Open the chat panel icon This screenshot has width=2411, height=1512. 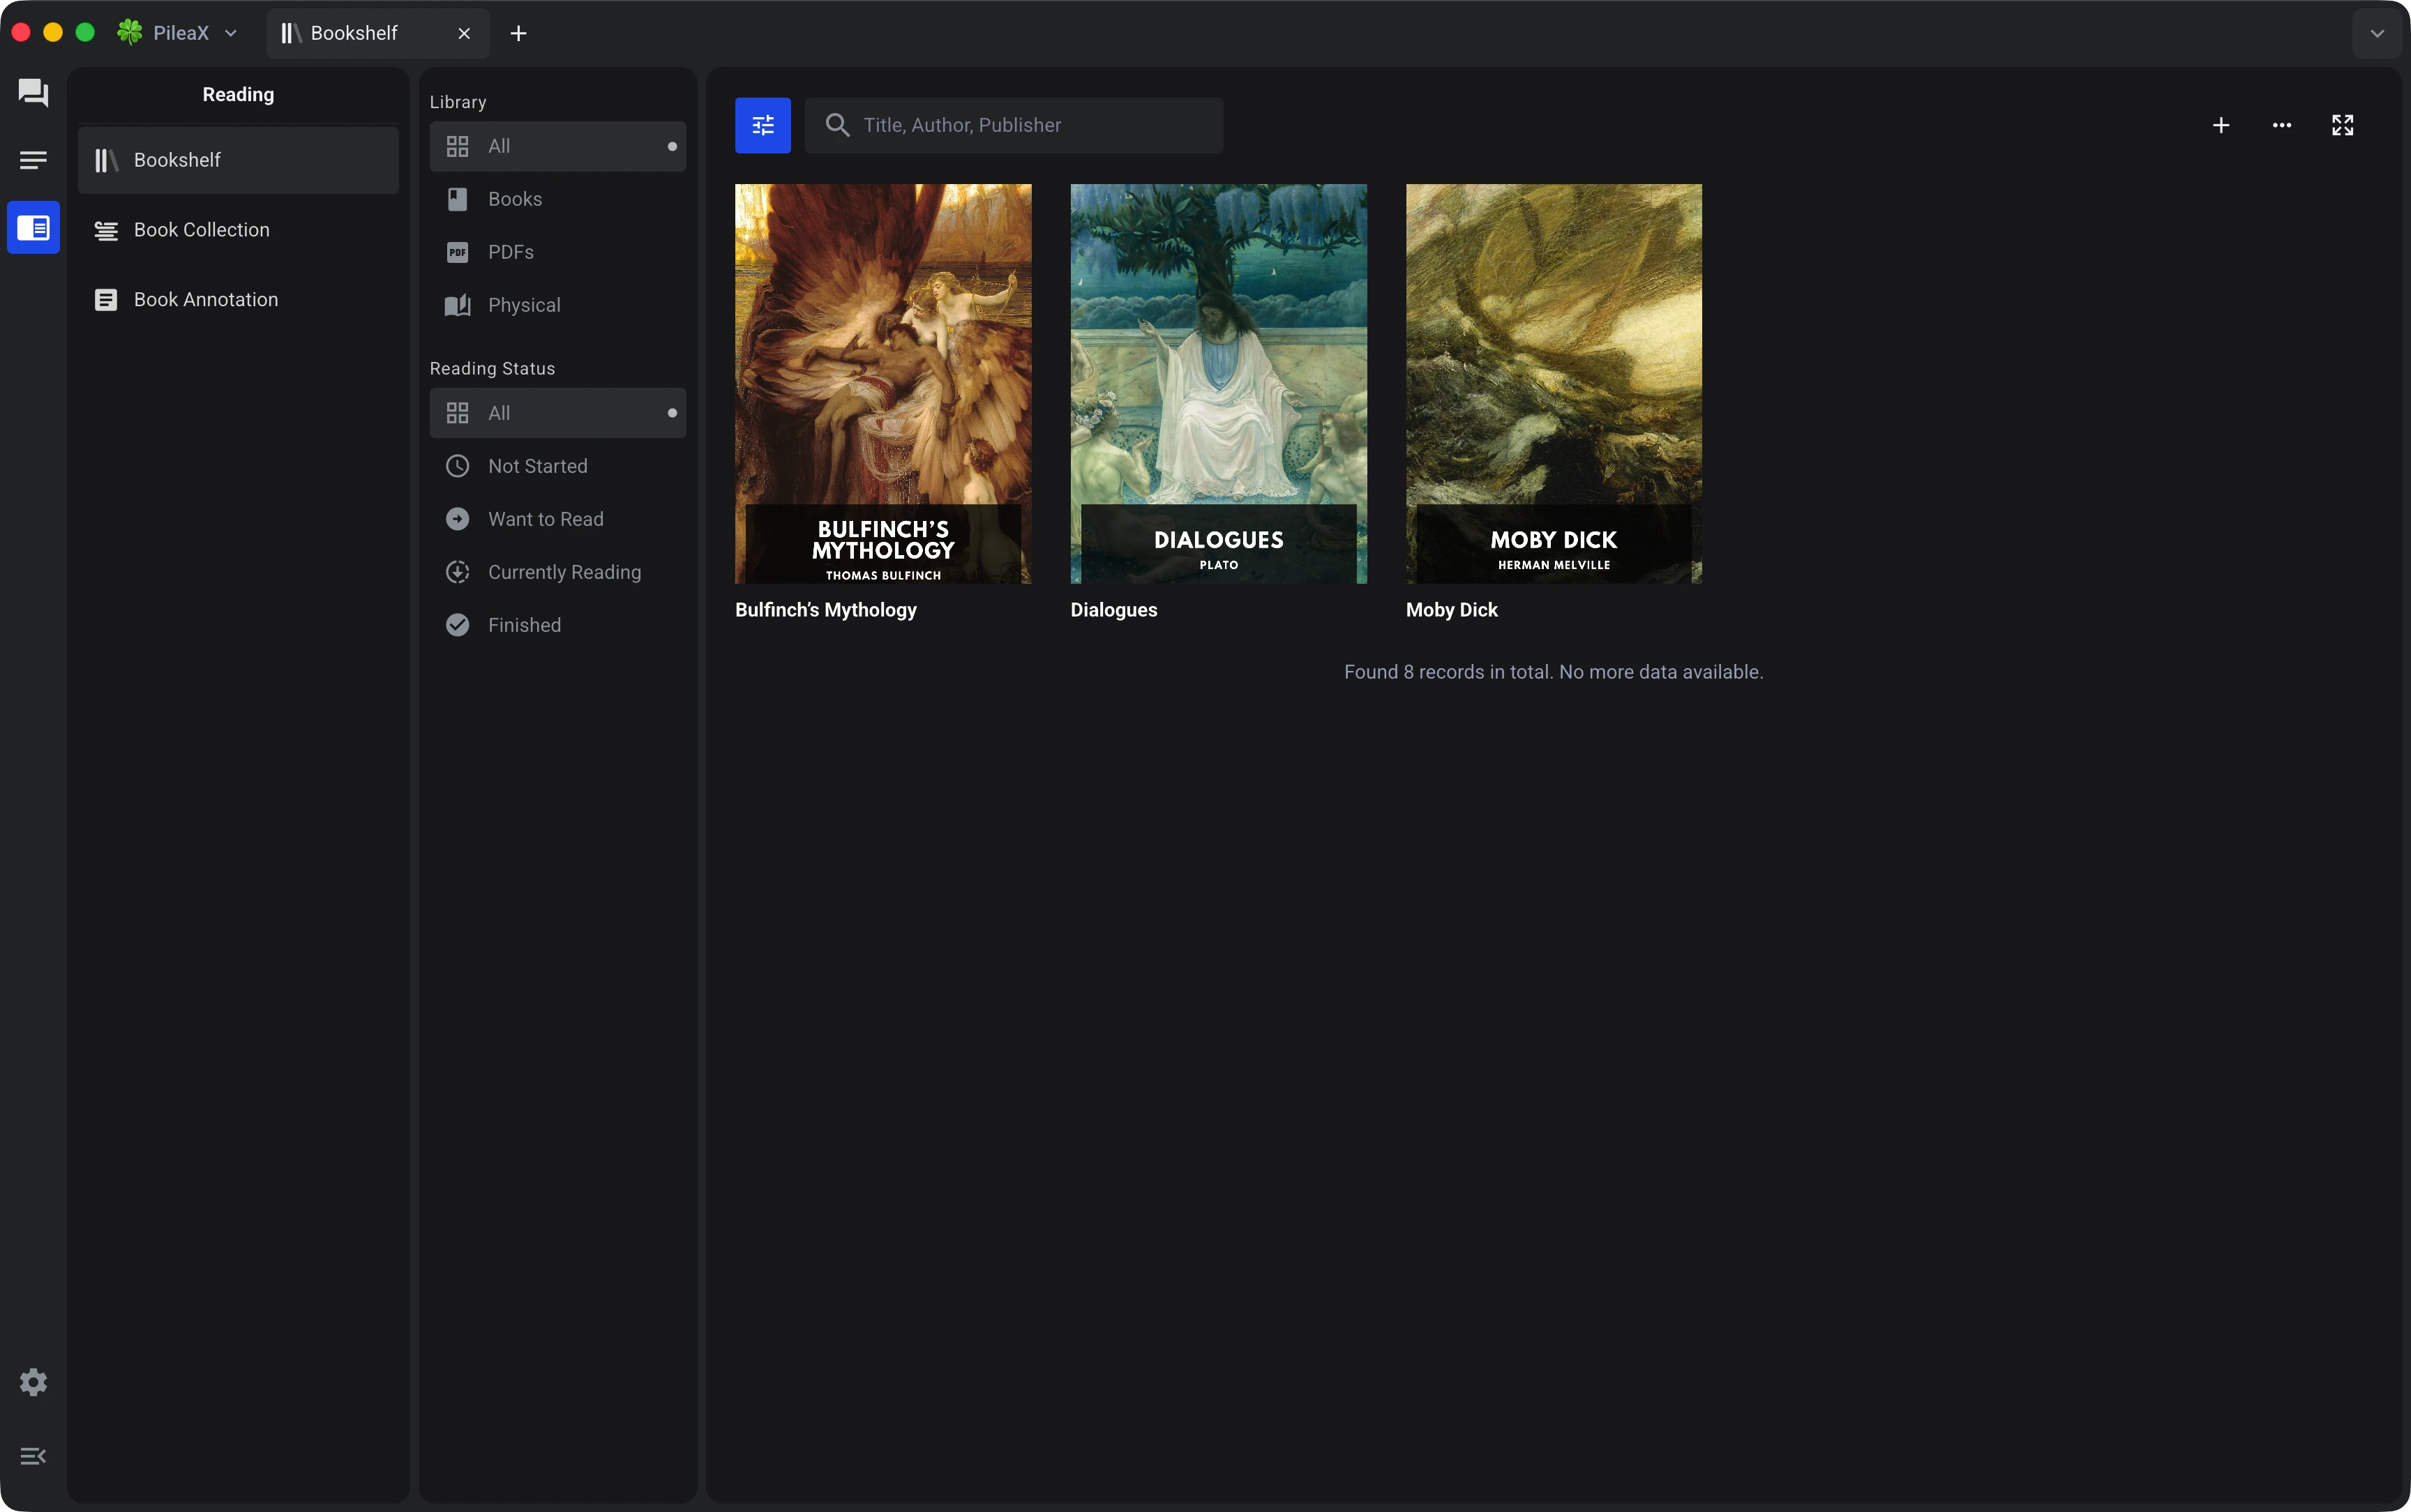tap(33, 93)
